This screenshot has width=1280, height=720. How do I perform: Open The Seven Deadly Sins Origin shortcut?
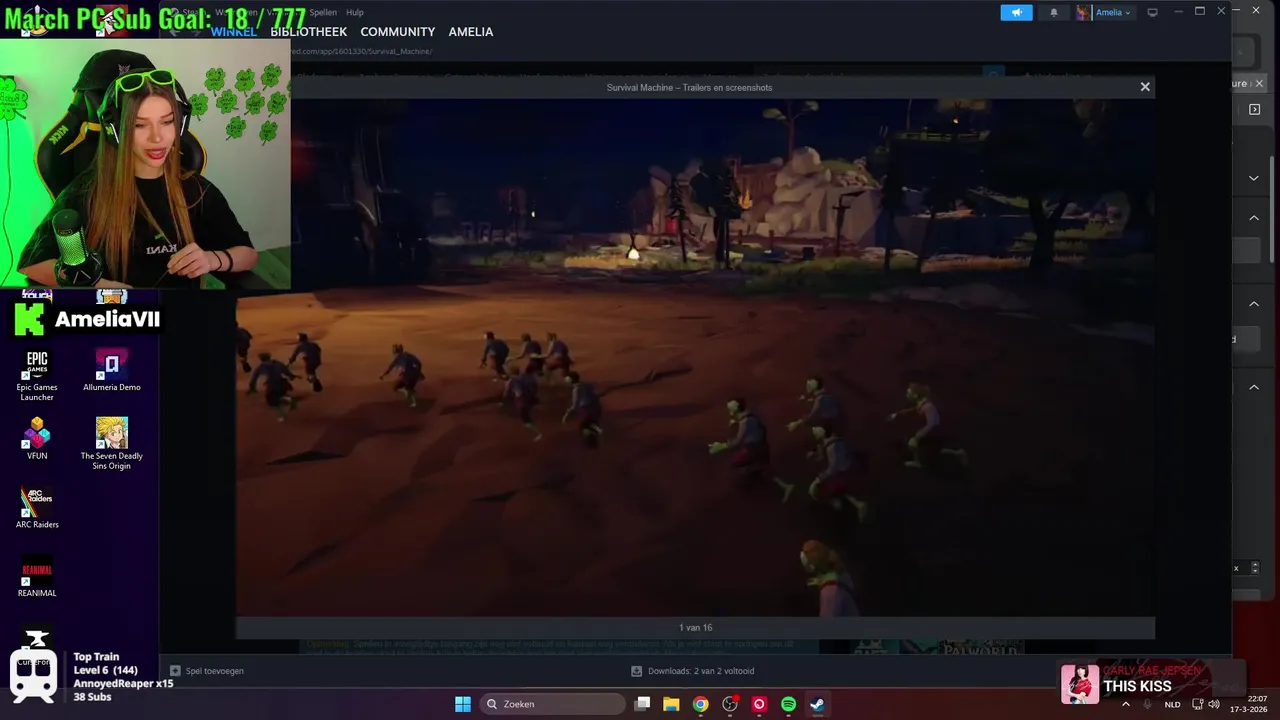pyautogui.click(x=112, y=443)
